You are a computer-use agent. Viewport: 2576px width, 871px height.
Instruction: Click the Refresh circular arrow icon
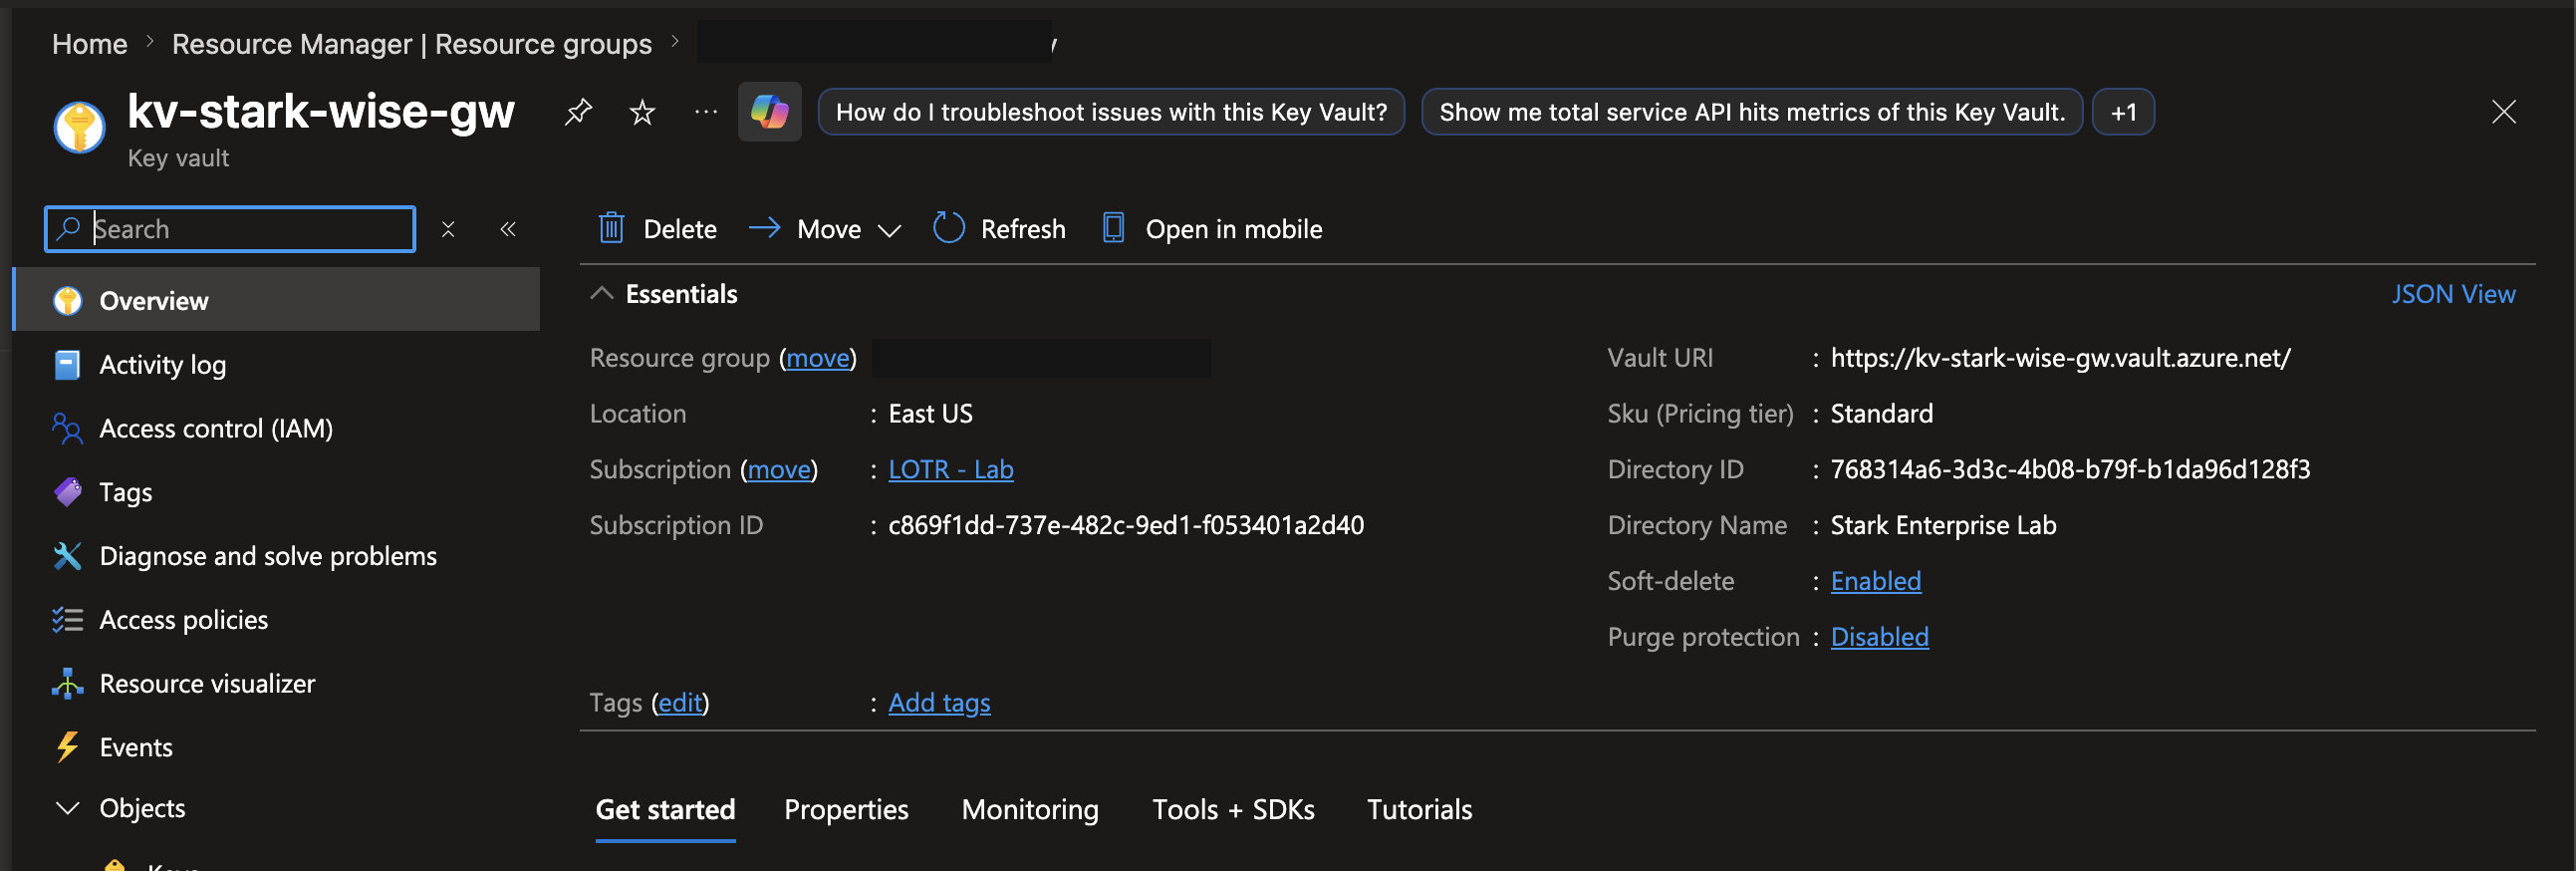coord(948,229)
